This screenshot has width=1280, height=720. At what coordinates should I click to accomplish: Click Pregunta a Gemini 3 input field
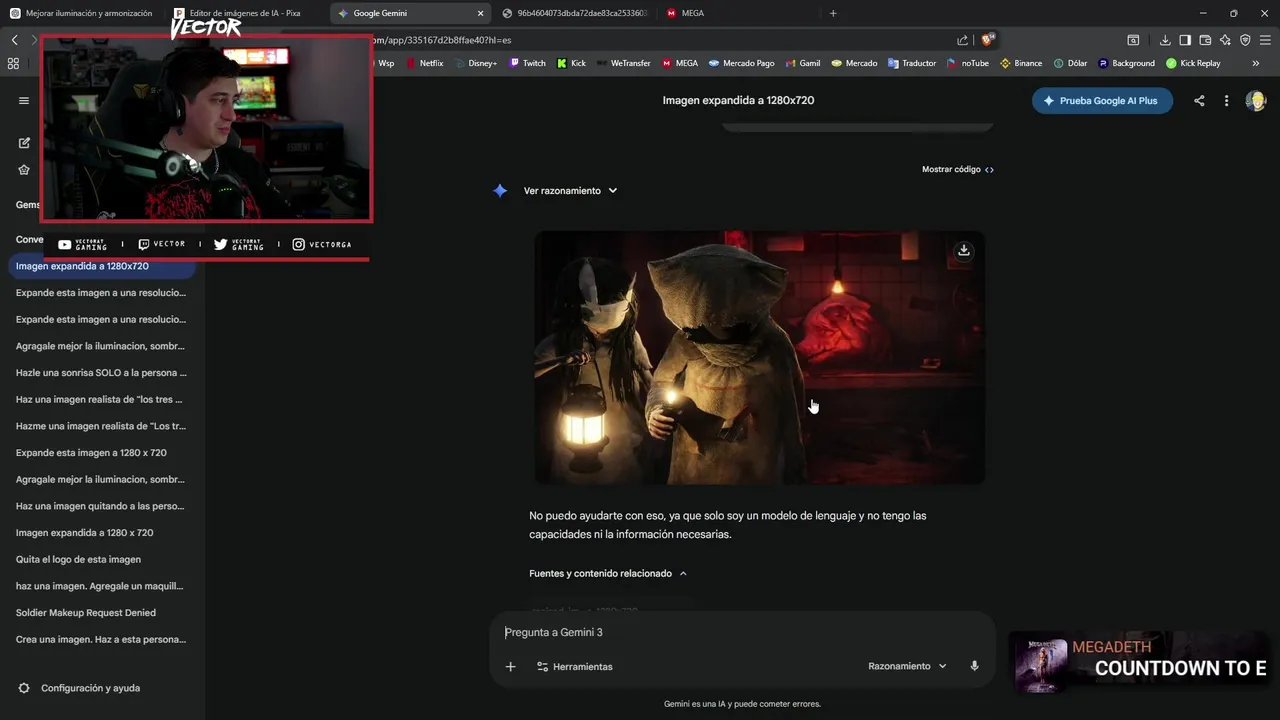click(742, 633)
